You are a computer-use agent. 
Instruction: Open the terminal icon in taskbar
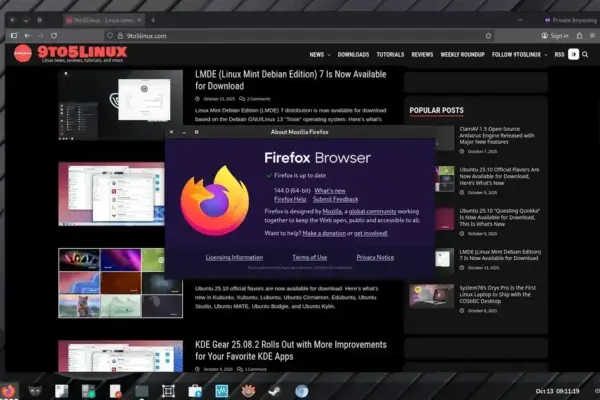(142, 391)
